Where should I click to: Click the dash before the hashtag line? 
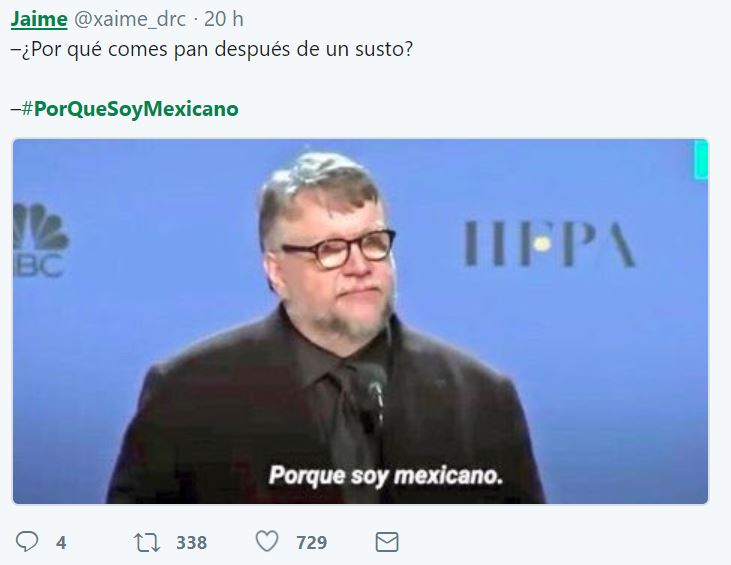pos(16,109)
